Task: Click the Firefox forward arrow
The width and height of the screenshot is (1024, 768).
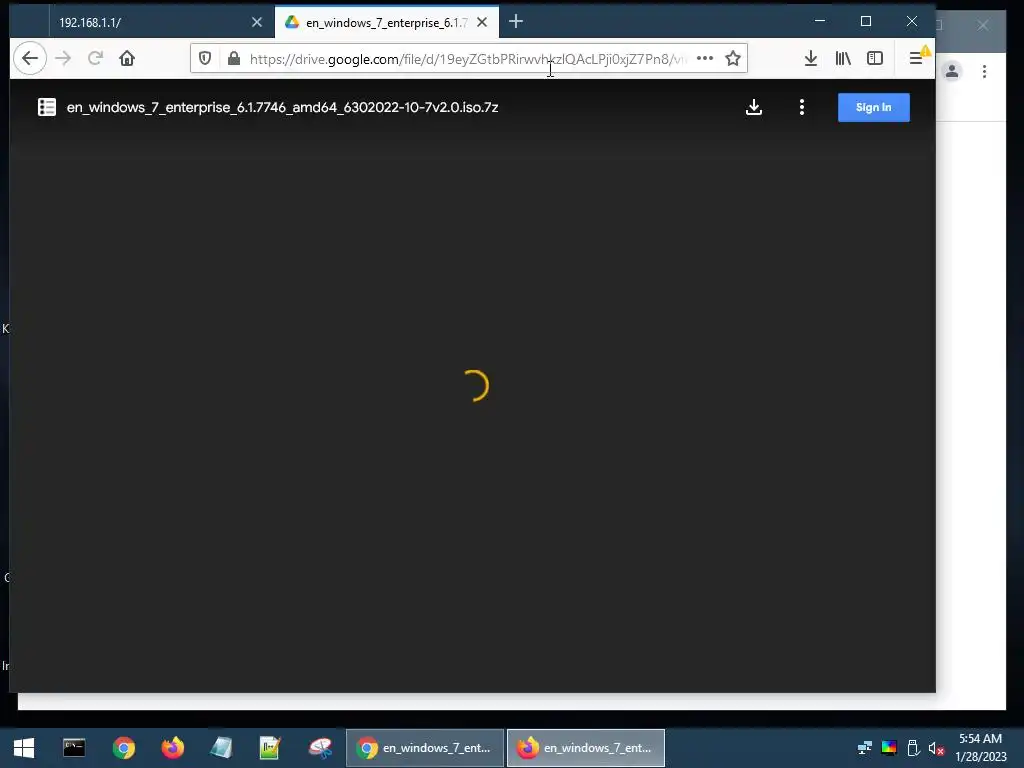Action: (63, 58)
